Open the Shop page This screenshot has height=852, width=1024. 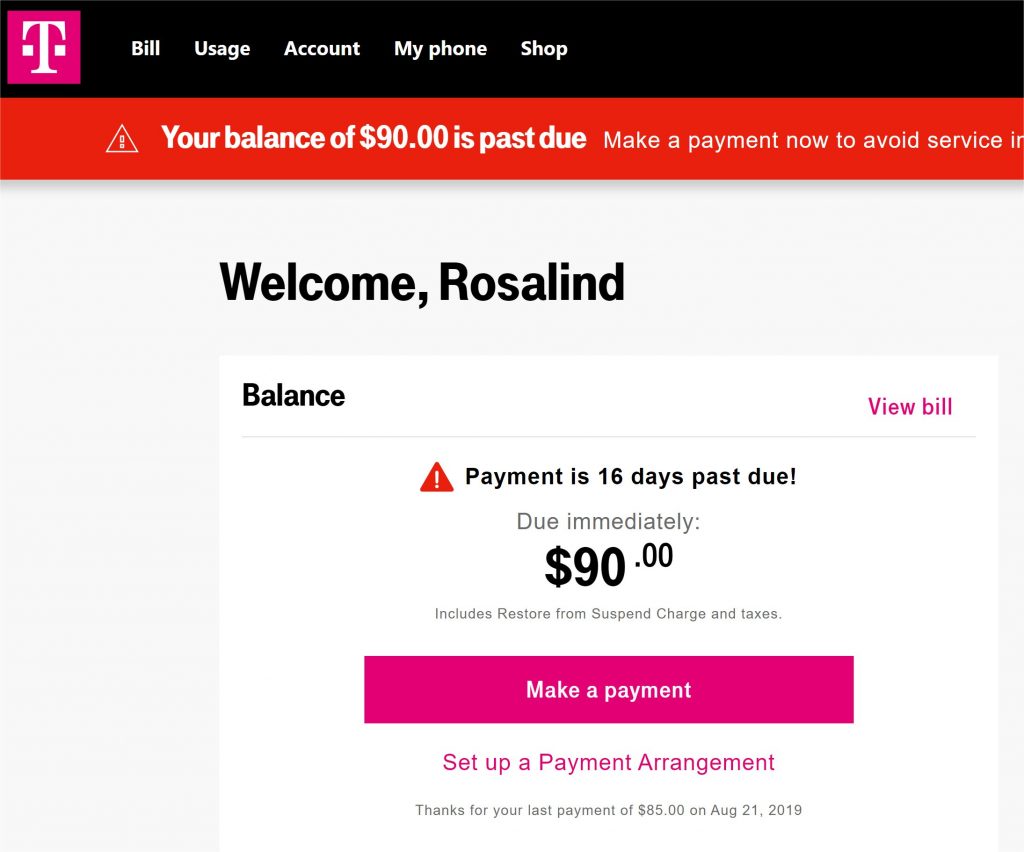tap(544, 49)
